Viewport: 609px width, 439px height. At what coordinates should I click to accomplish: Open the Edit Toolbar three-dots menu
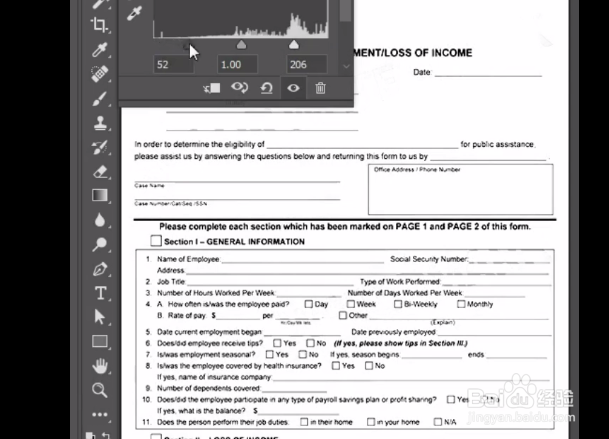(100, 415)
